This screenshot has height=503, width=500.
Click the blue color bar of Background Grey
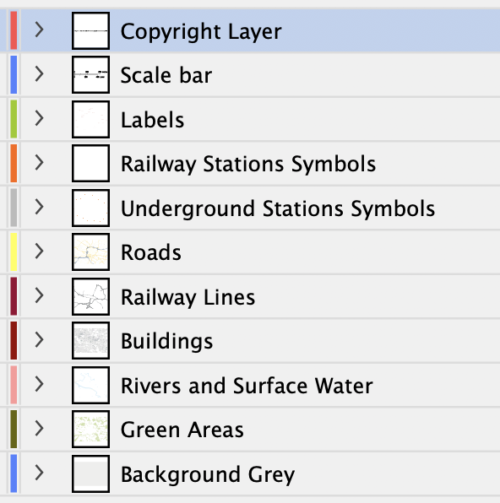14,474
